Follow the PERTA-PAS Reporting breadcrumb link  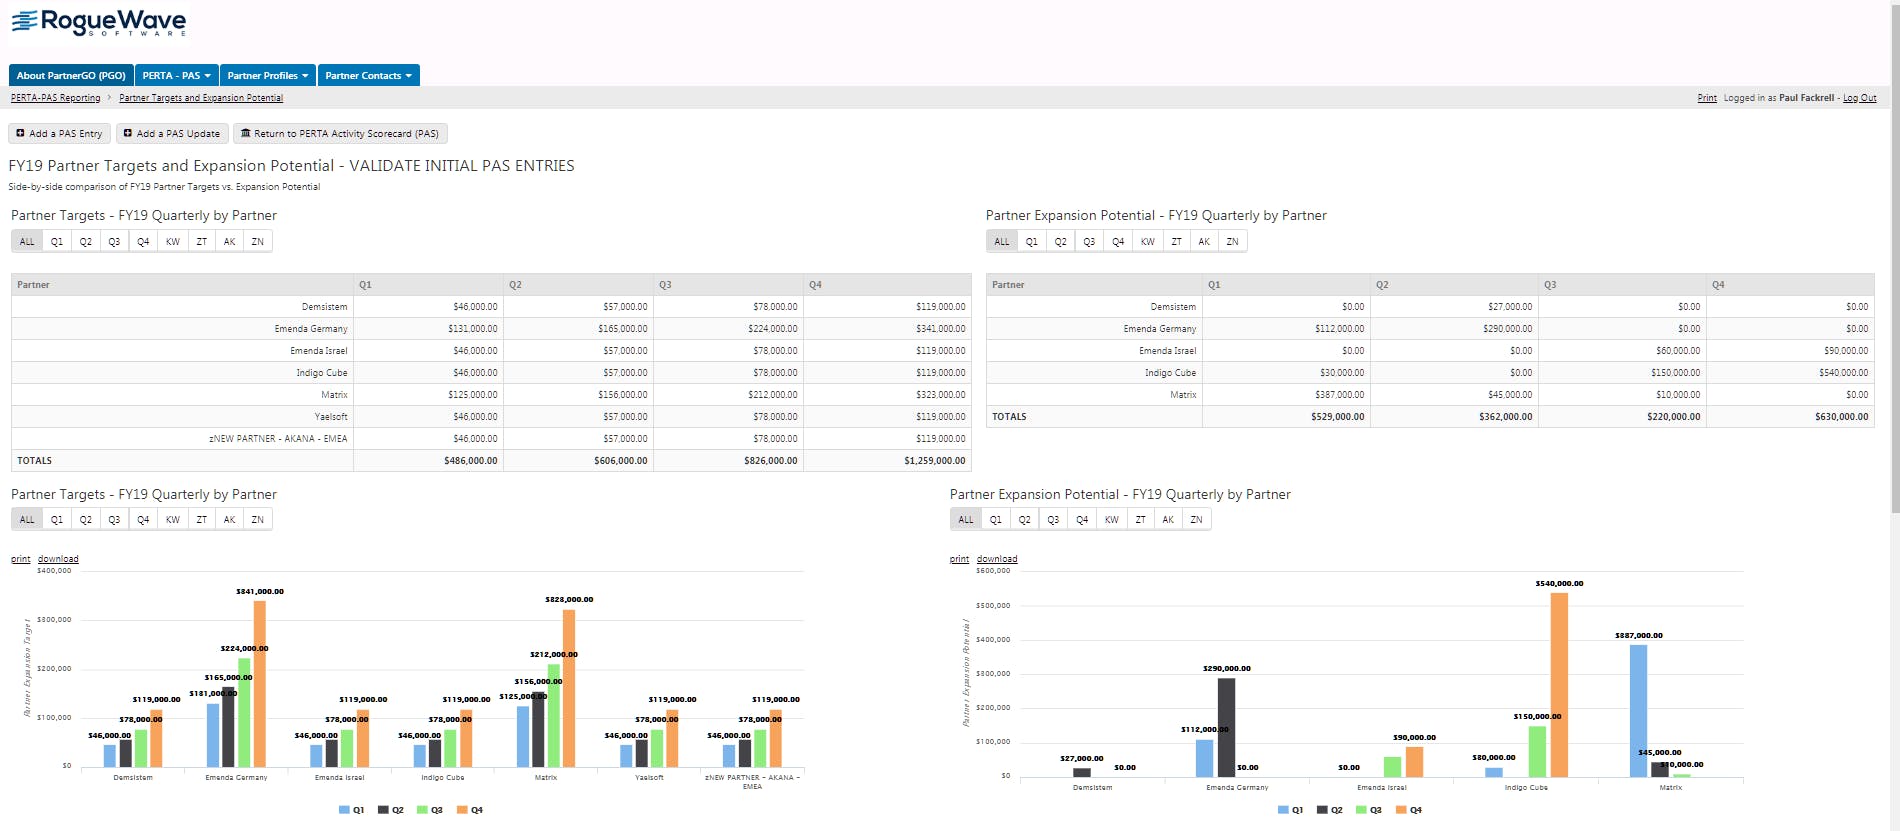coord(56,98)
